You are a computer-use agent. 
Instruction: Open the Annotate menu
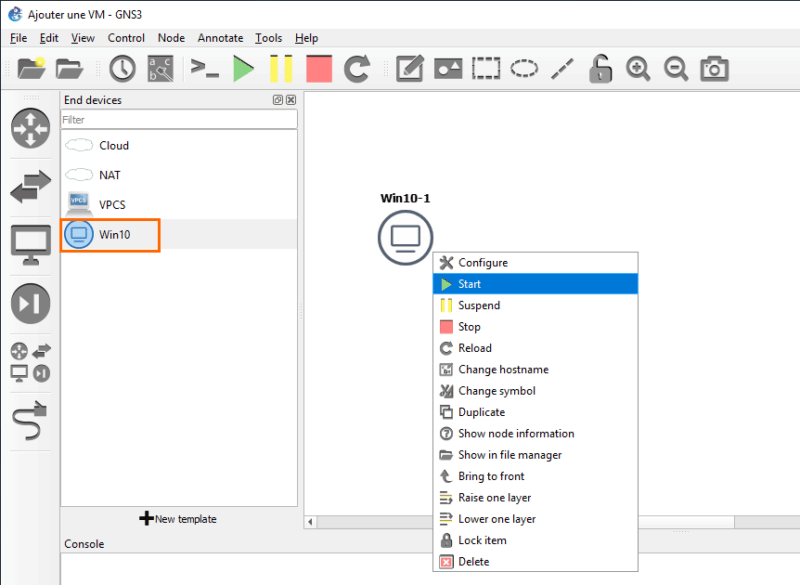(220, 38)
